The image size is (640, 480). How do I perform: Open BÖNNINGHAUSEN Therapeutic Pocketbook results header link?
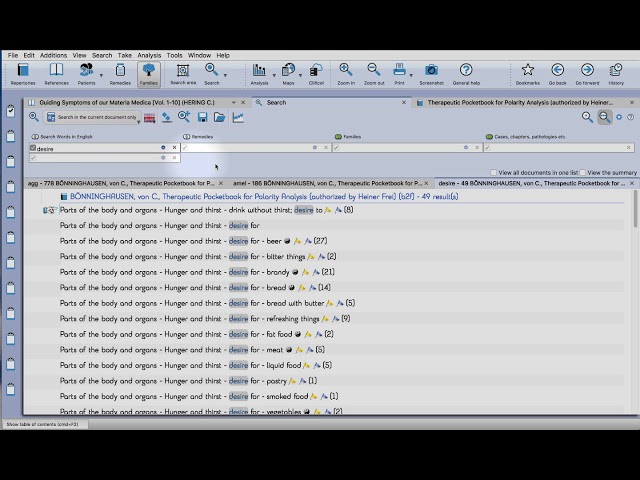coord(264,197)
